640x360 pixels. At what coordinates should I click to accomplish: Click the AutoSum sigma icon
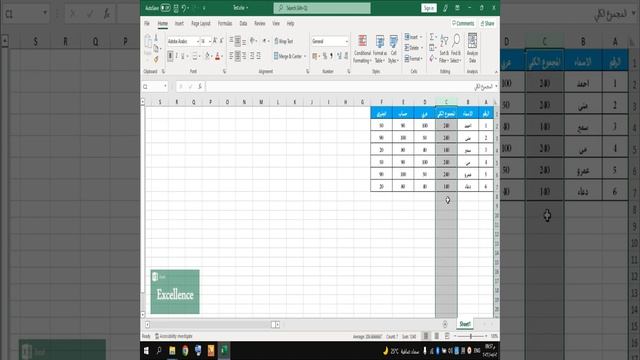pos(432,37)
